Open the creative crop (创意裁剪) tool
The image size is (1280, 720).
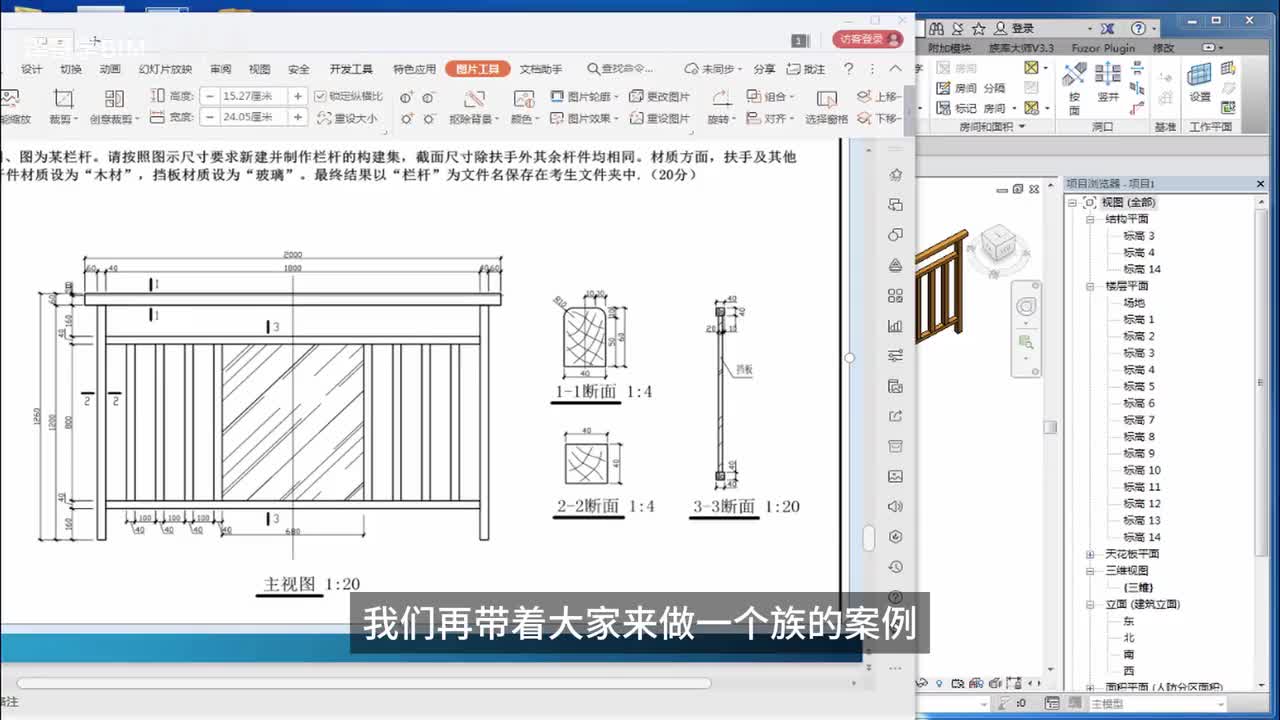point(114,106)
